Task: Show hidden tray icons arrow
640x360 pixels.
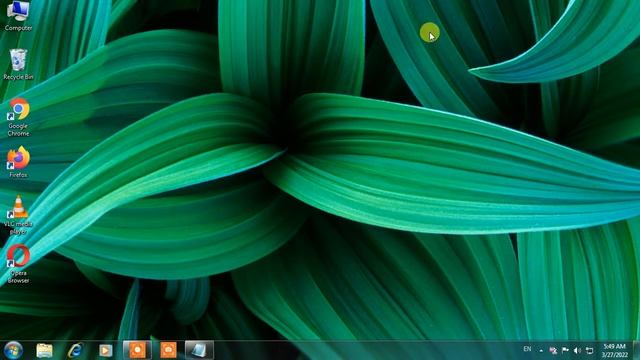Action: click(x=541, y=350)
